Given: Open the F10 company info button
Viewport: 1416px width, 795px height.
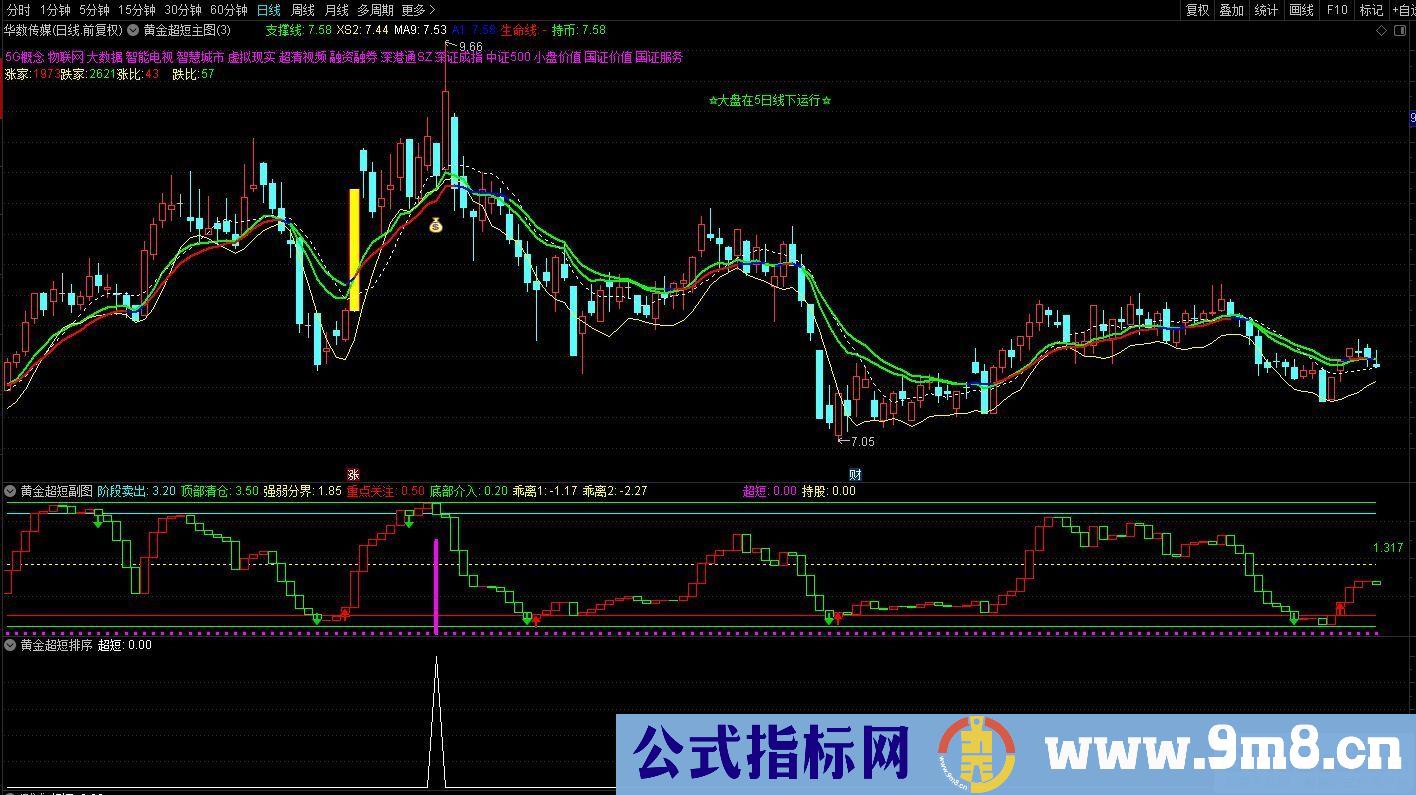Looking at the screenshot, I should pyautogui.click(x=1337, y=10).
